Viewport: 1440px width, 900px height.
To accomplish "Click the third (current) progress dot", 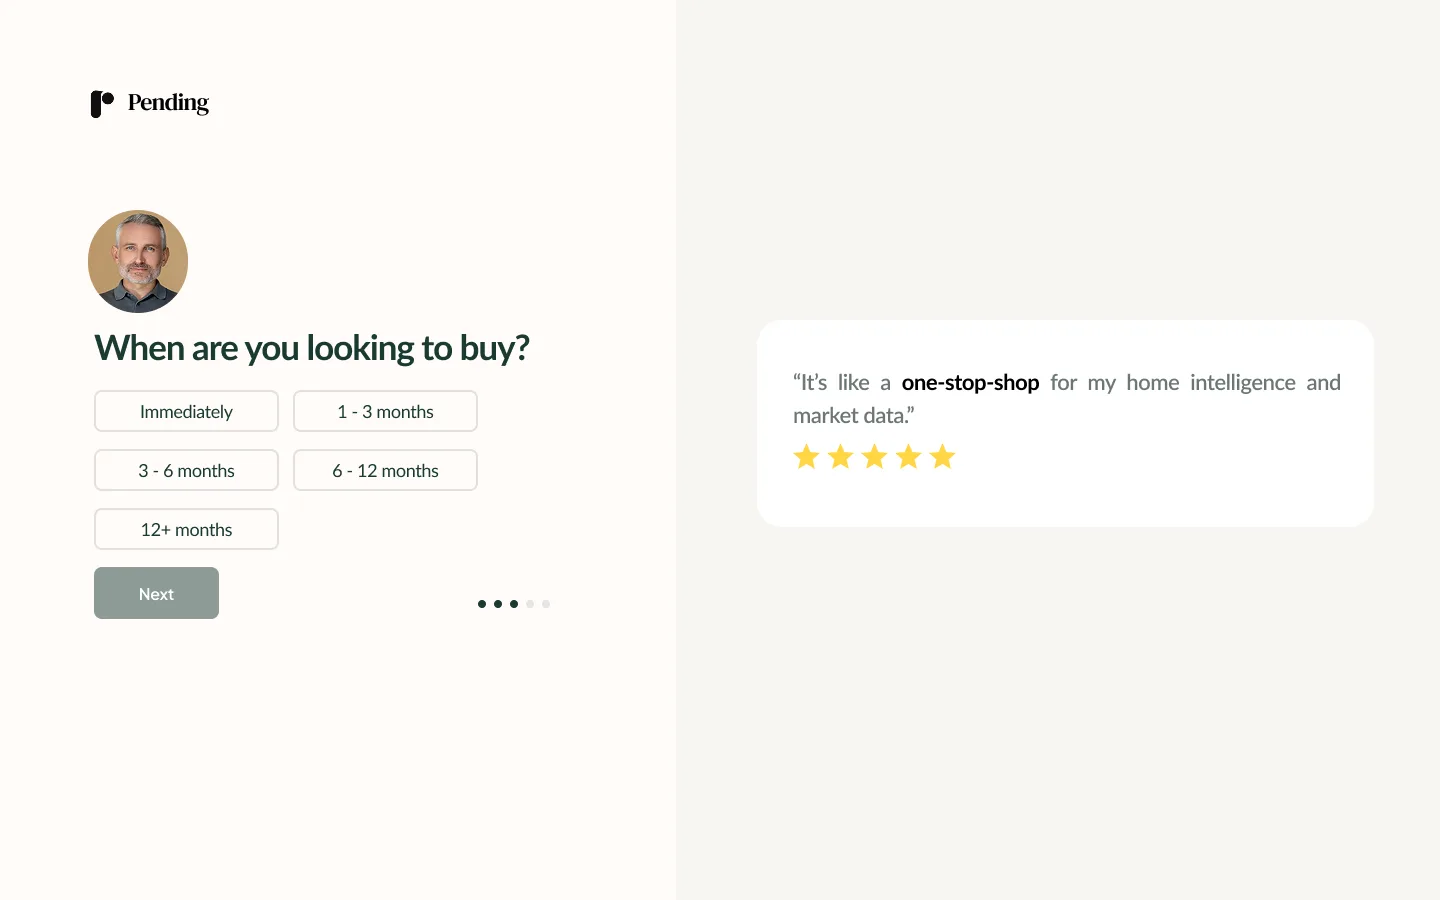I will coord(514,604).
